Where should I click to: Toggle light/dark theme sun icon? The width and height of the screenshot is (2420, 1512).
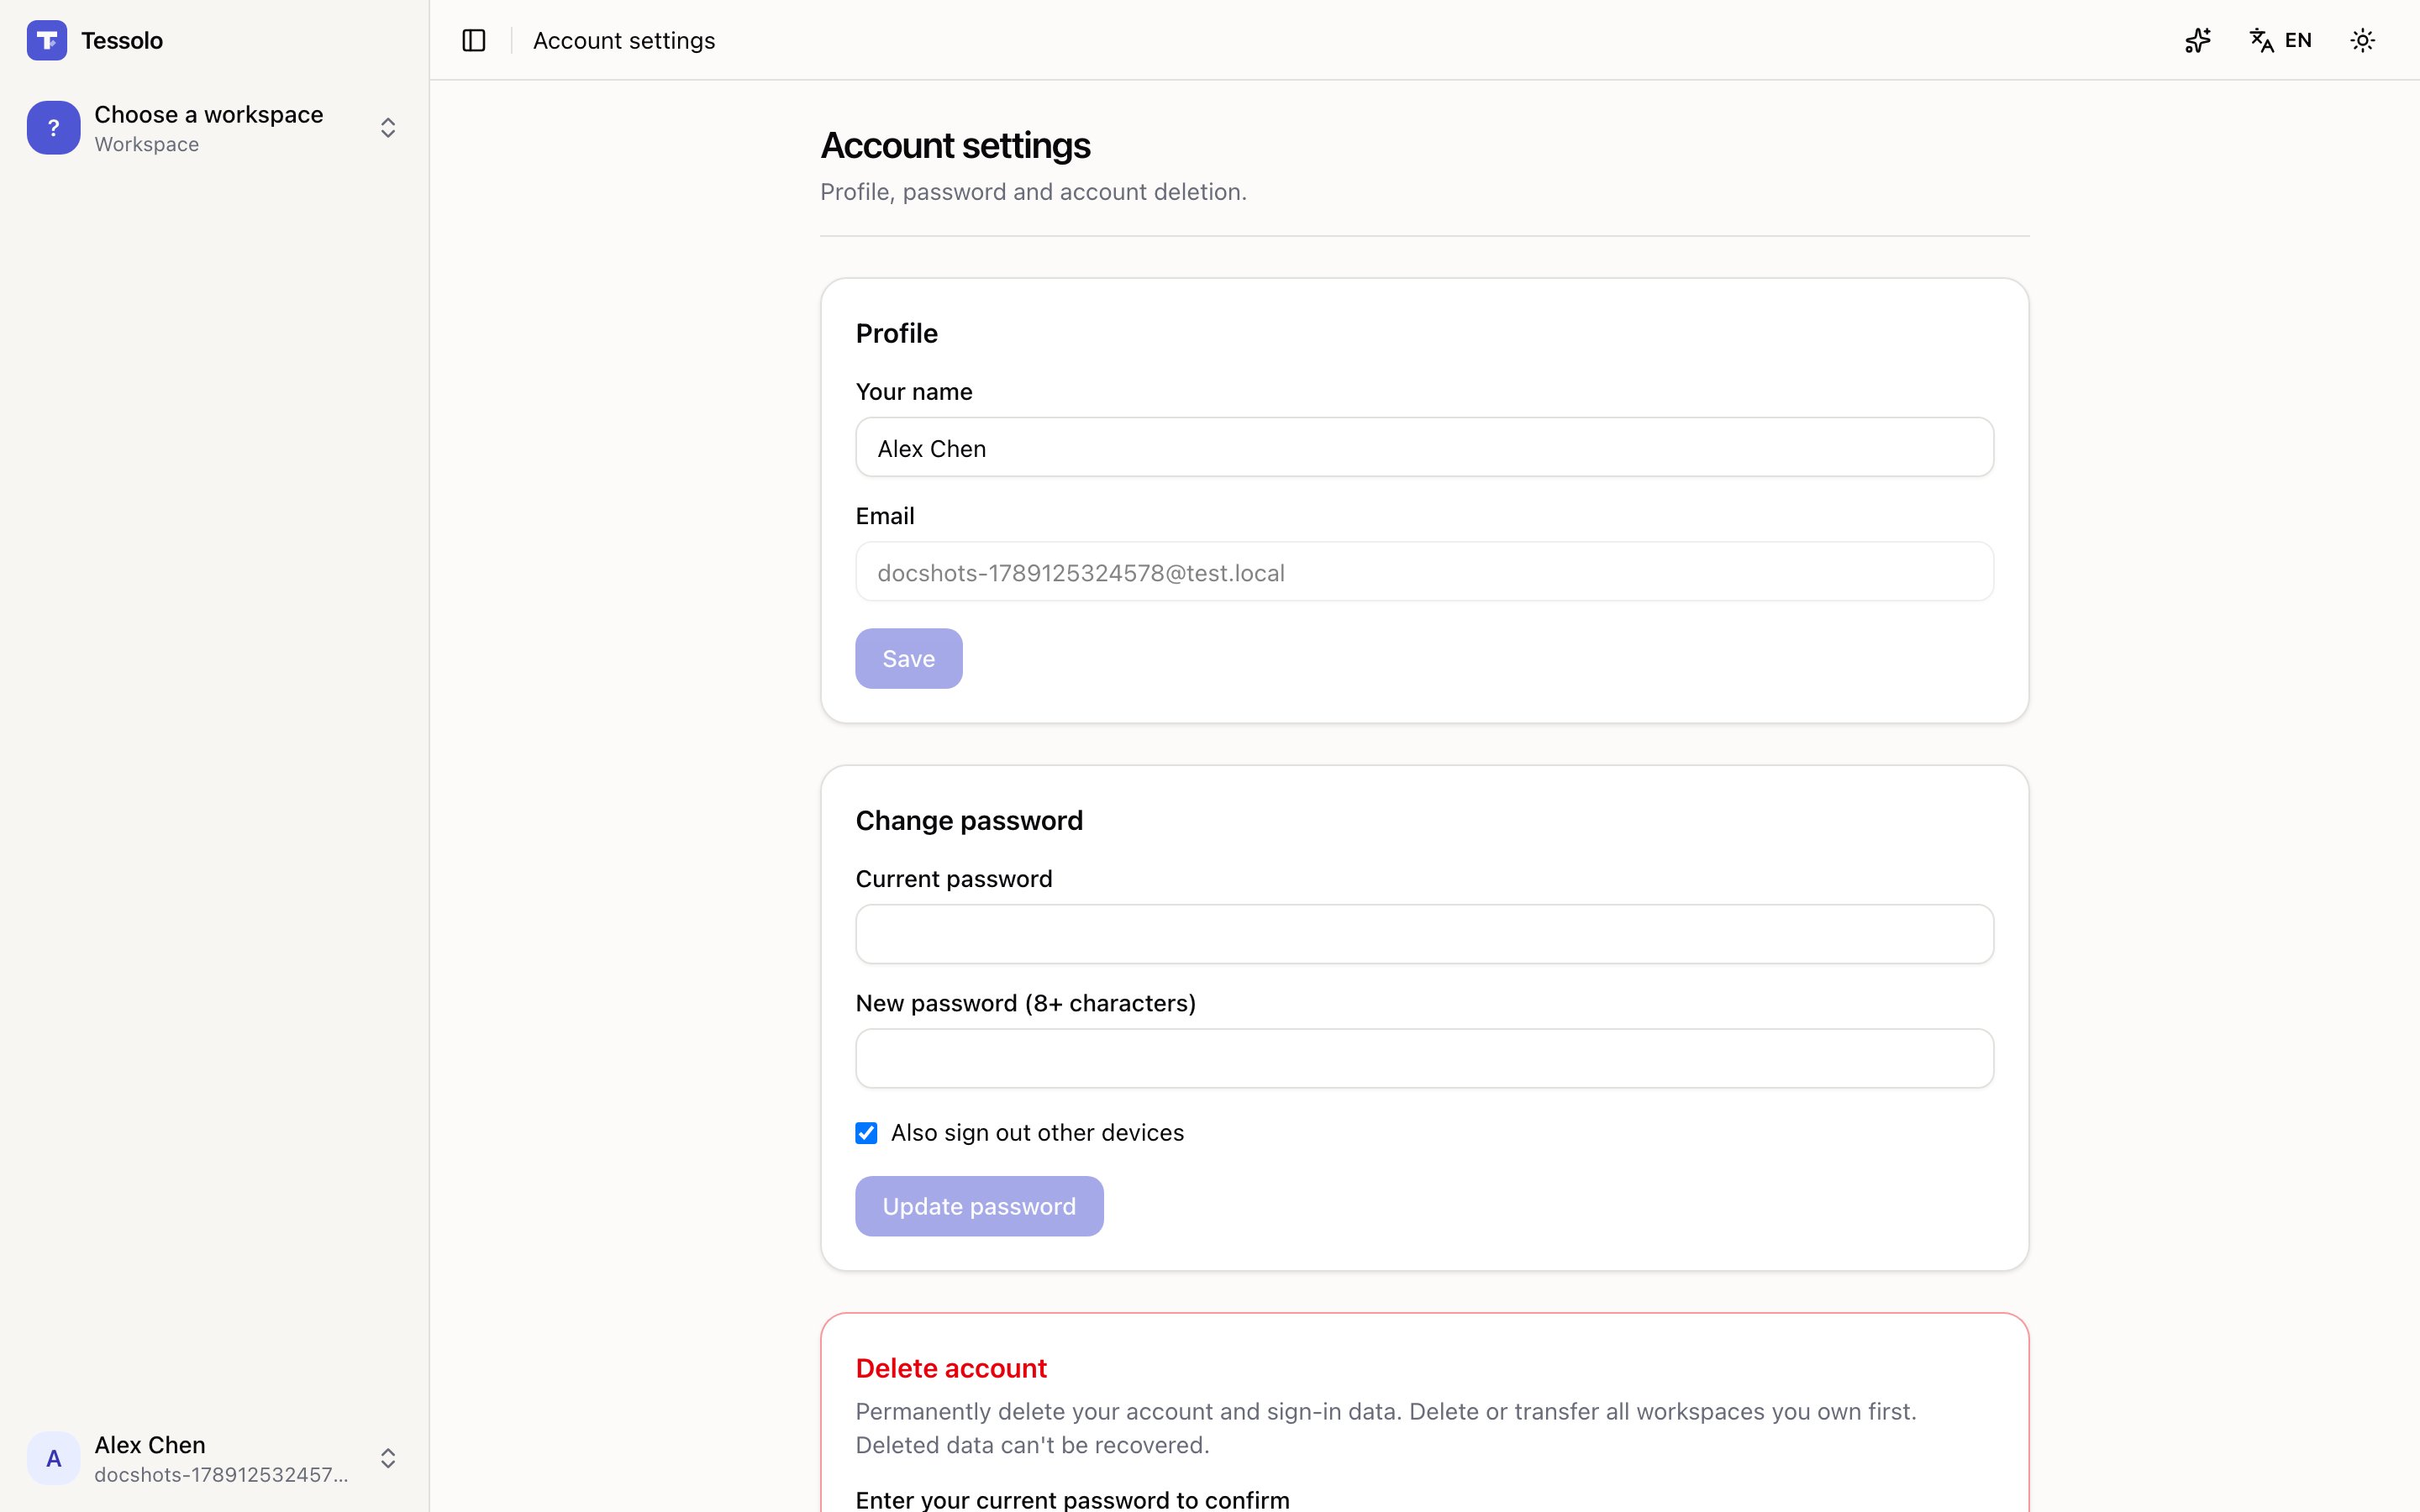pos(2363,40)
